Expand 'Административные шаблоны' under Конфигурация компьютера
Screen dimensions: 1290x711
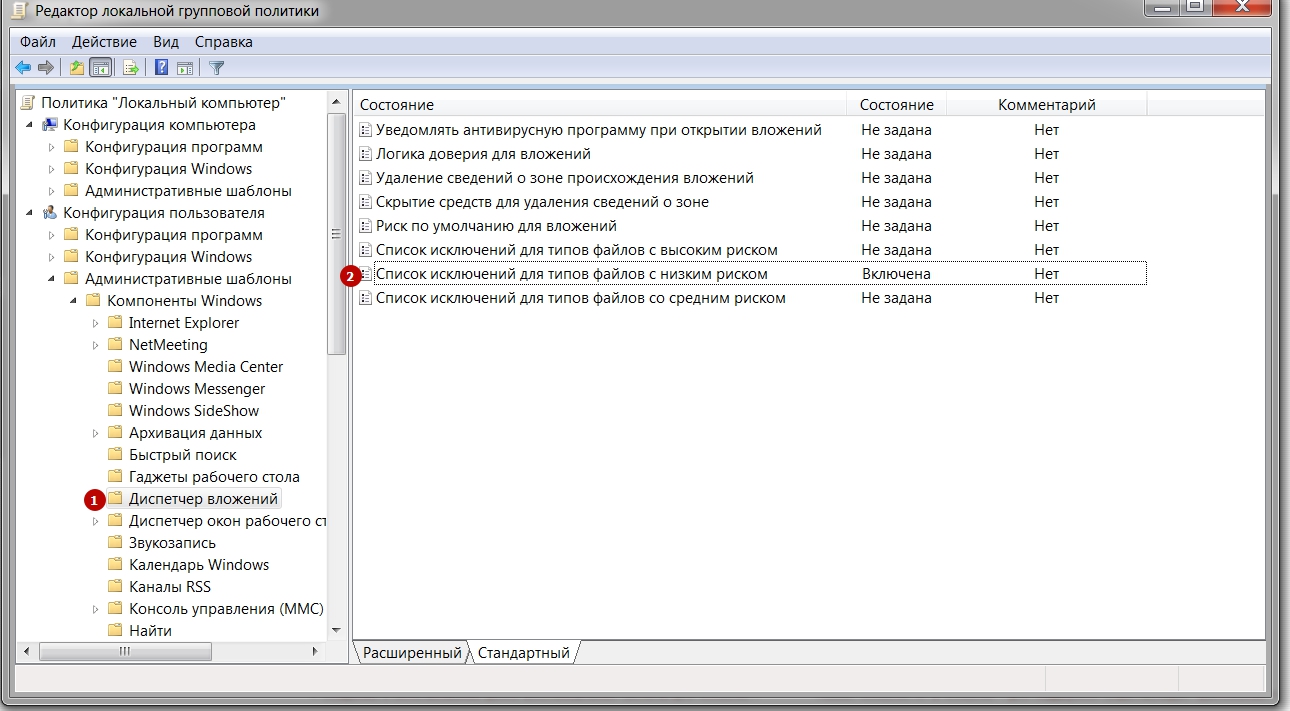pos(51,191)
